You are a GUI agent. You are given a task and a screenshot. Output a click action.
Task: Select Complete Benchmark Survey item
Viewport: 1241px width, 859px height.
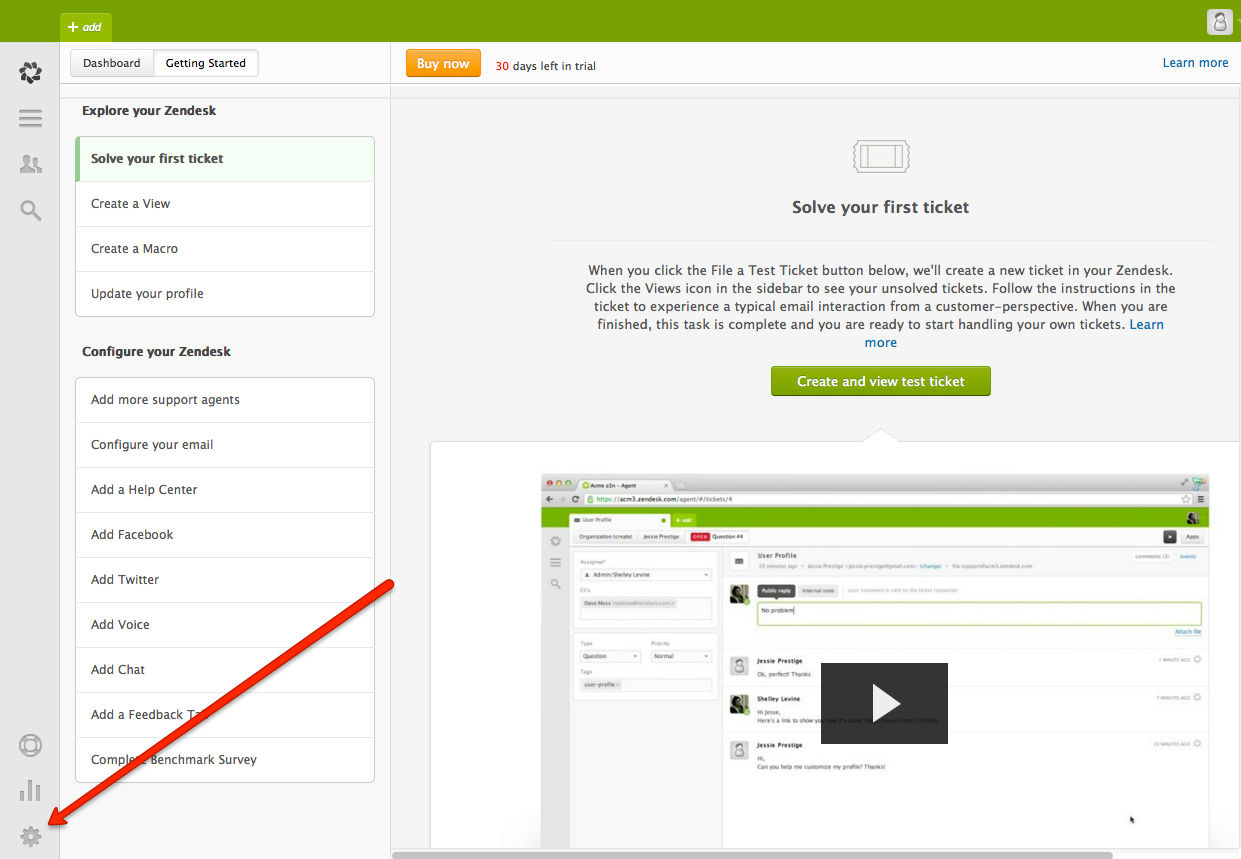click(x=225, y=760)
